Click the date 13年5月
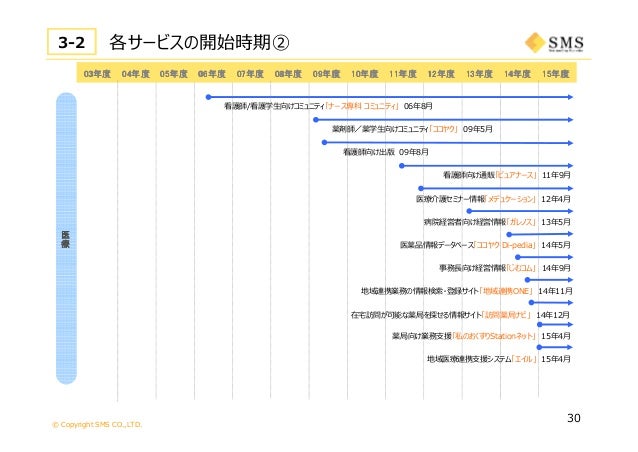This screenshot has height=452, width=638. [x=556, y=222]
